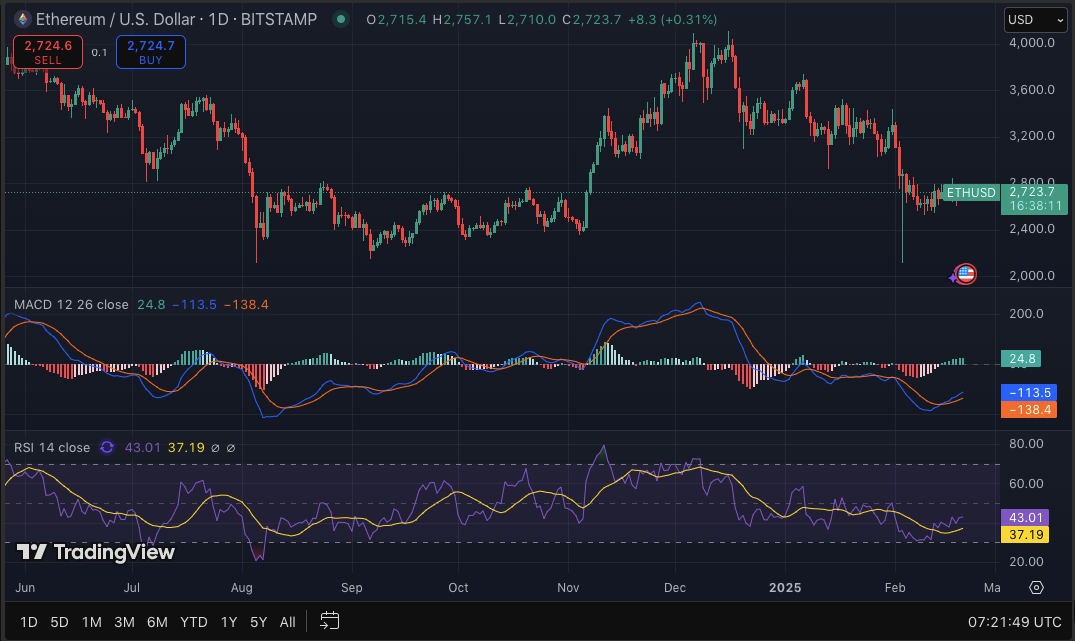This screenshot has width=1075, height=641.
Task: Click the settings icon at the timeline's right end
Action: [x=1036, y=588]
